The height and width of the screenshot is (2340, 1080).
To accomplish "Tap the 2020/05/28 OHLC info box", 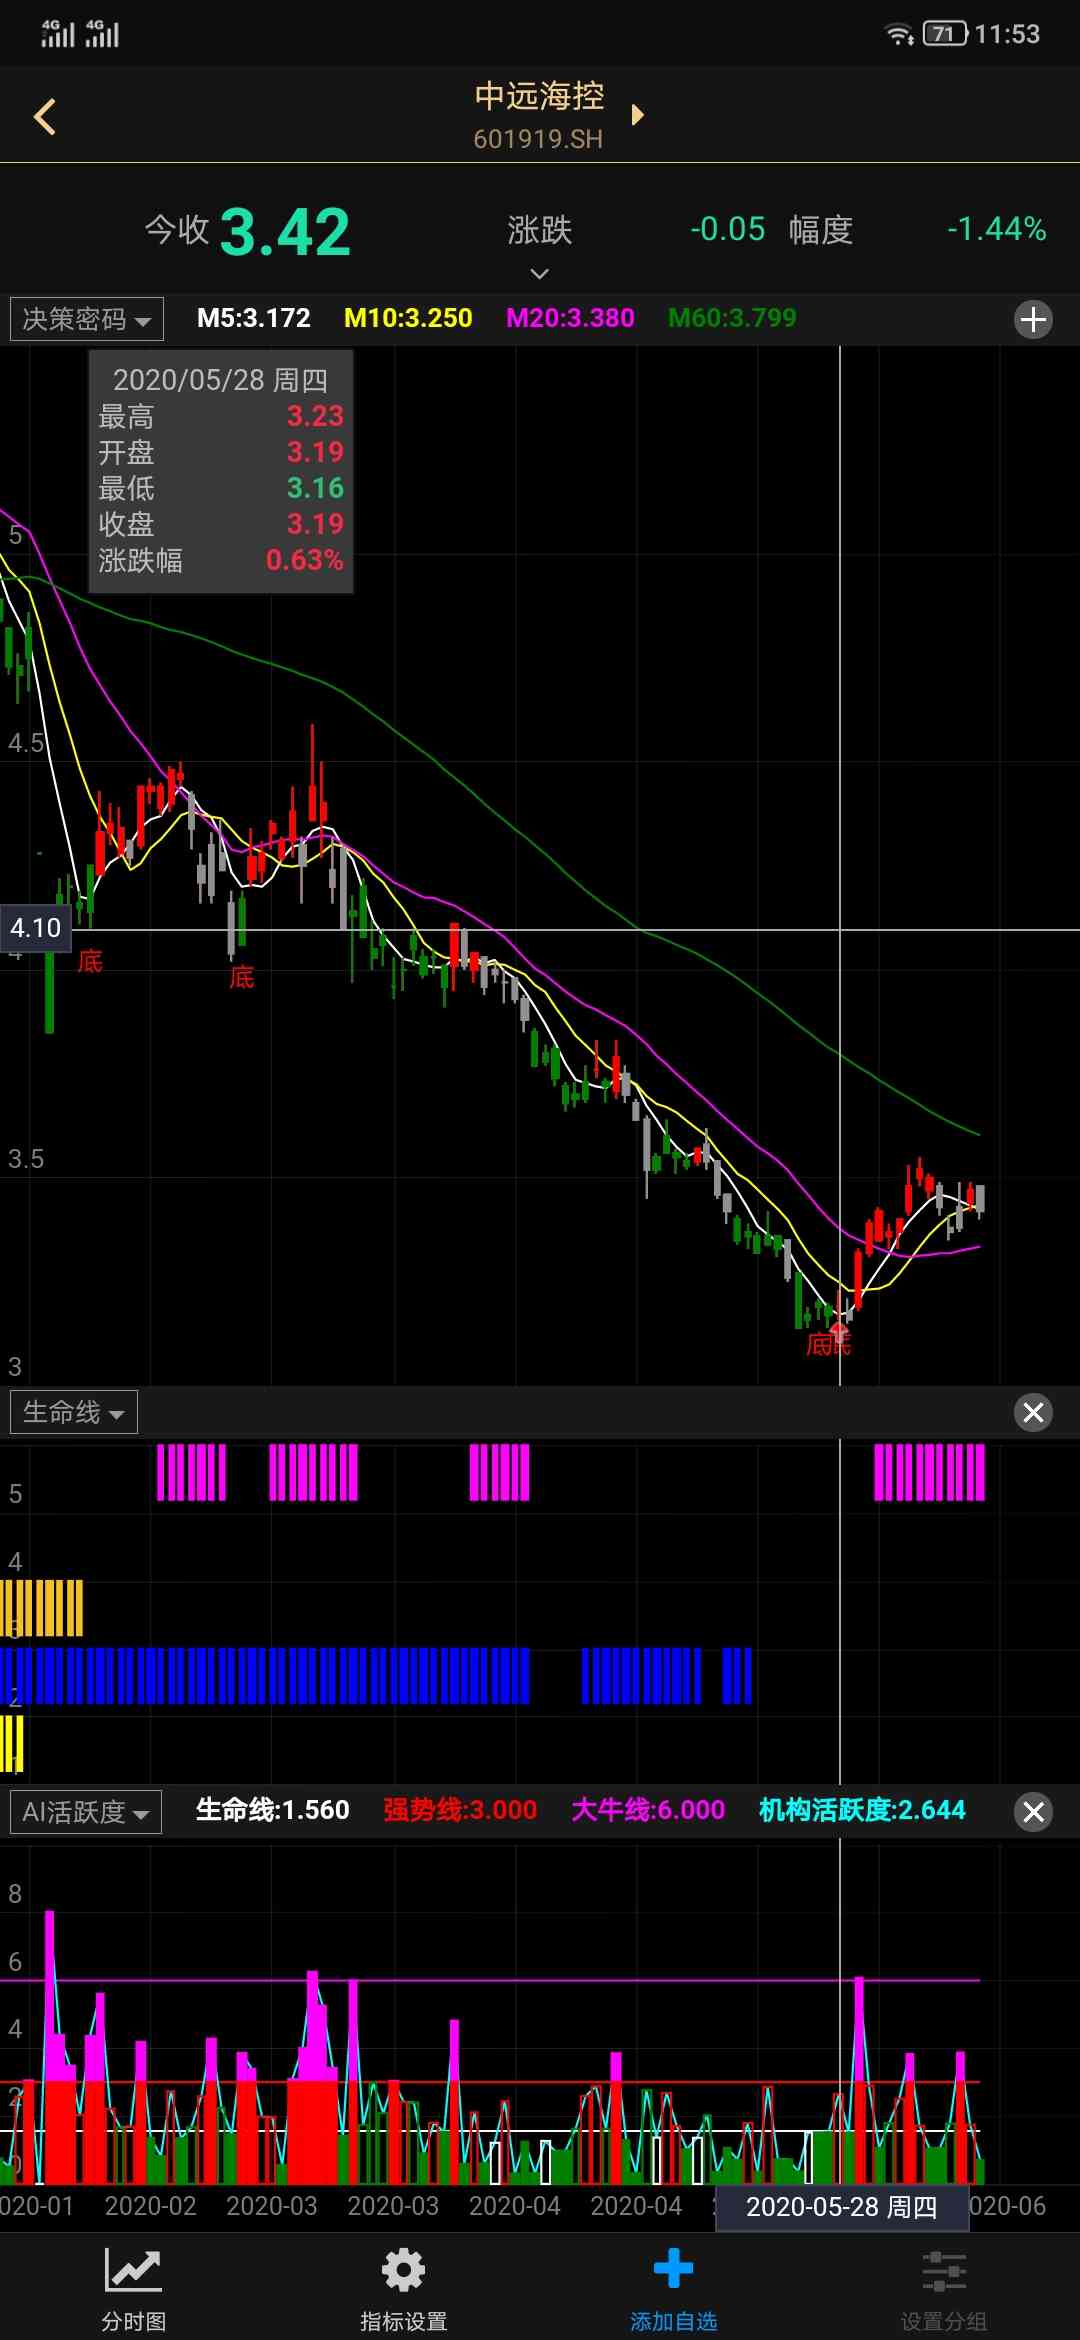I will [221, 471].
